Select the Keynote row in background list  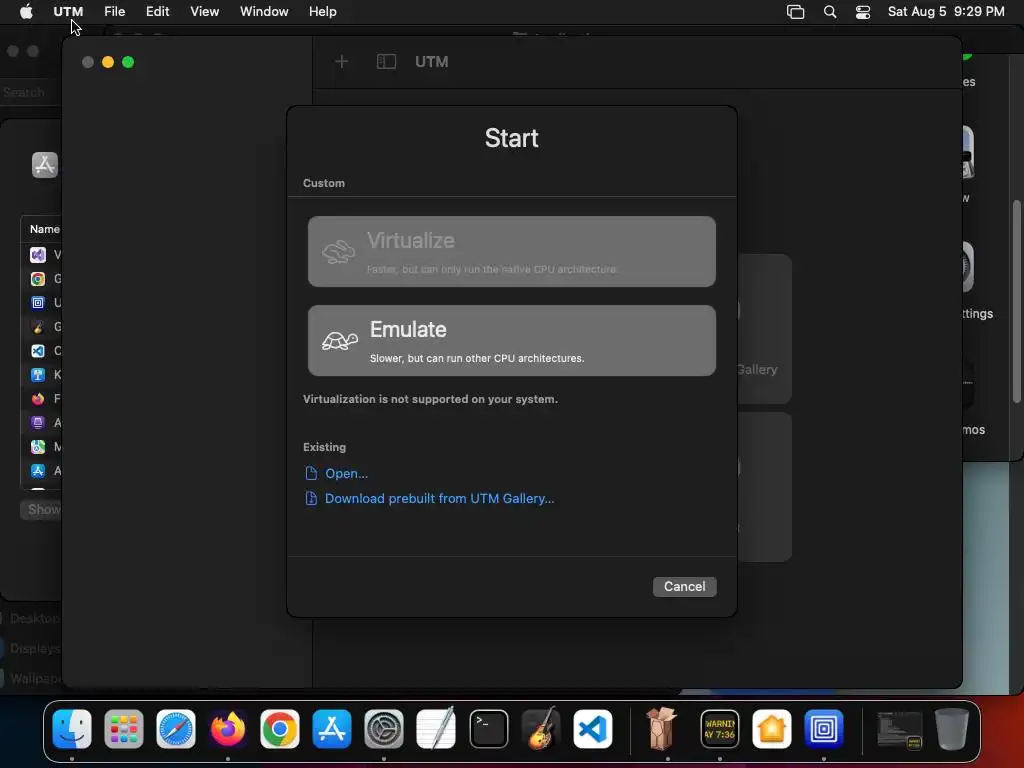click(x=42, y=375)
